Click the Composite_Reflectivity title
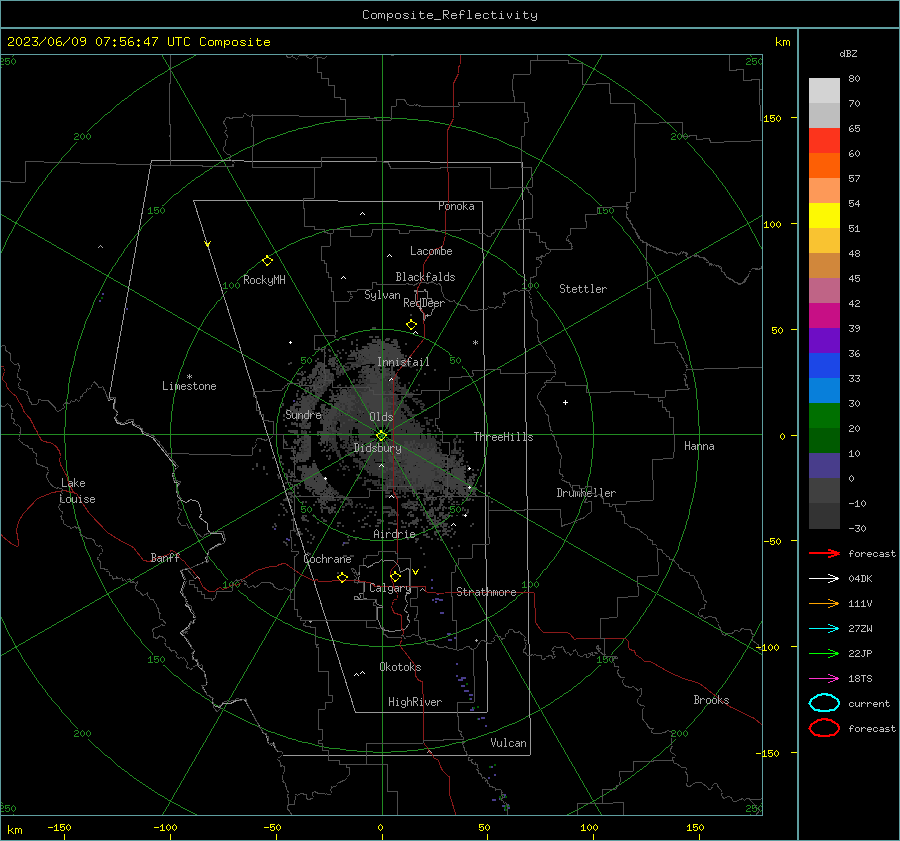 pos(449,15)
